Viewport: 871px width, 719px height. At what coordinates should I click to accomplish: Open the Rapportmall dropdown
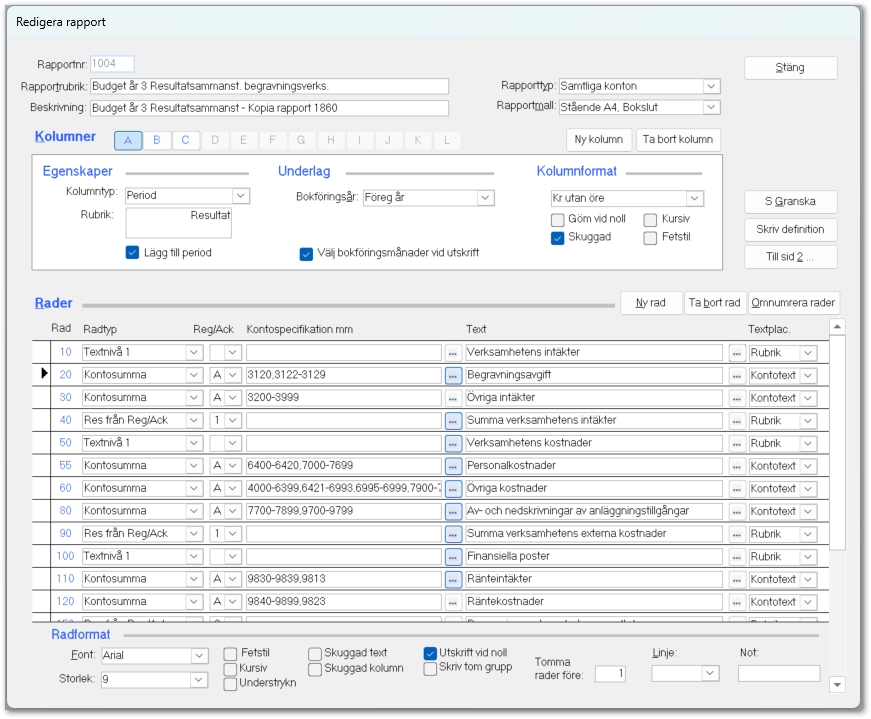coord(711,107)
